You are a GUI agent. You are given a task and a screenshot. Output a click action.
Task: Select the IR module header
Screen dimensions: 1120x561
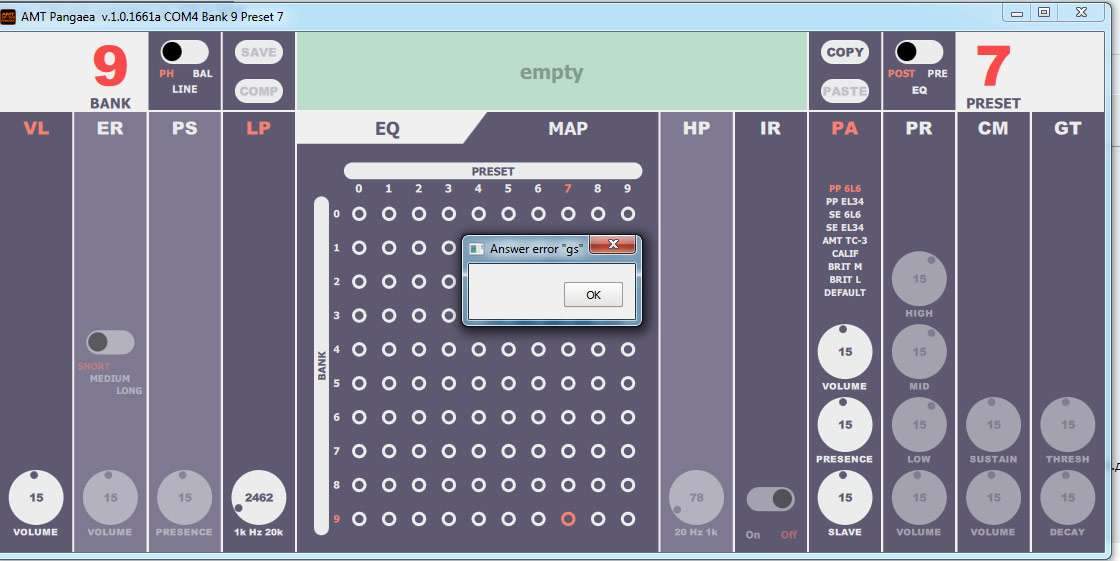(771, 129)
